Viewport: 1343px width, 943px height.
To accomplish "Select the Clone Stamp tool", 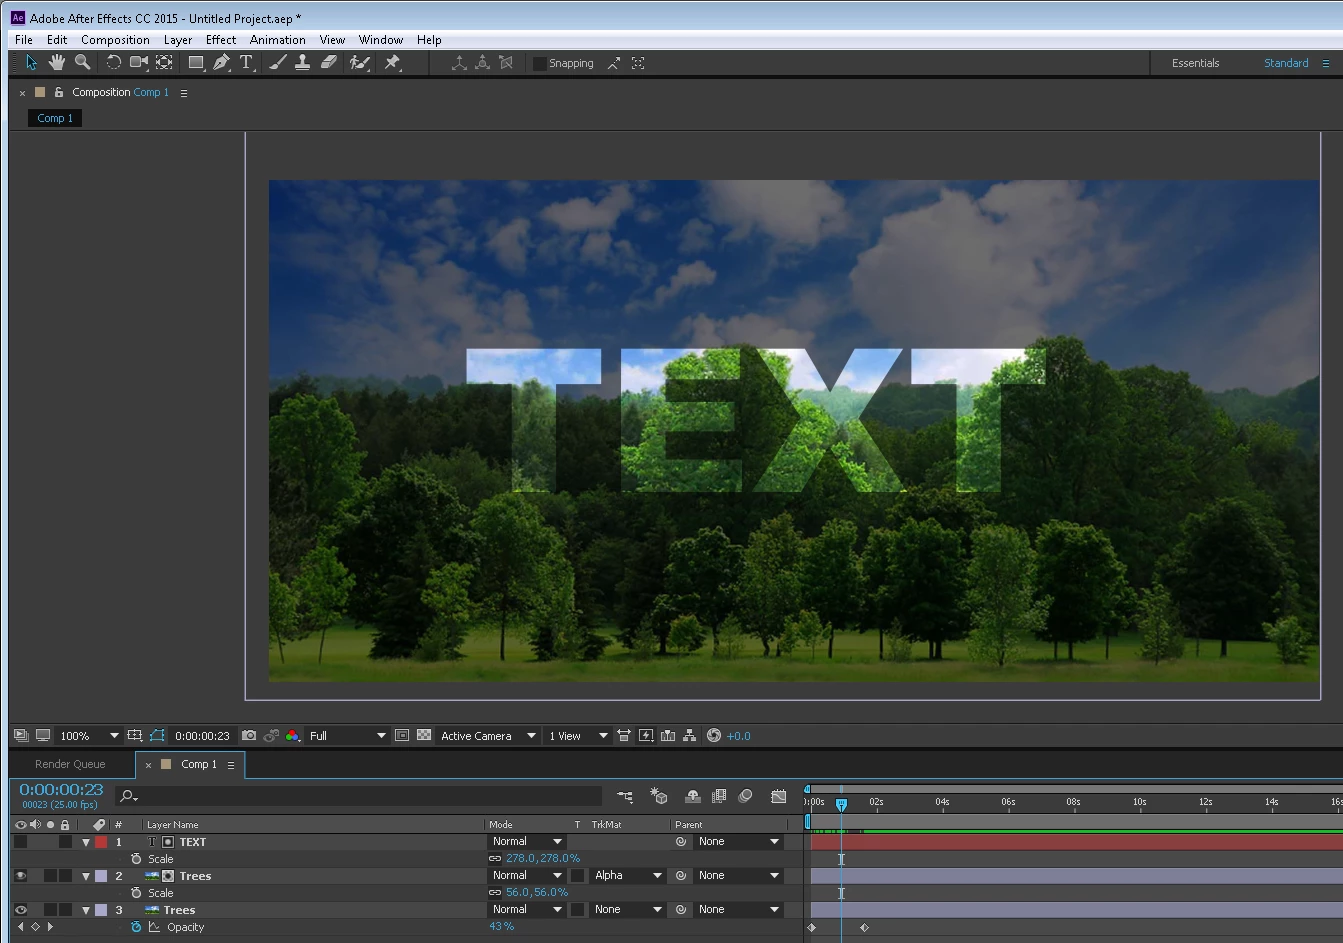I will pos(303,63).
